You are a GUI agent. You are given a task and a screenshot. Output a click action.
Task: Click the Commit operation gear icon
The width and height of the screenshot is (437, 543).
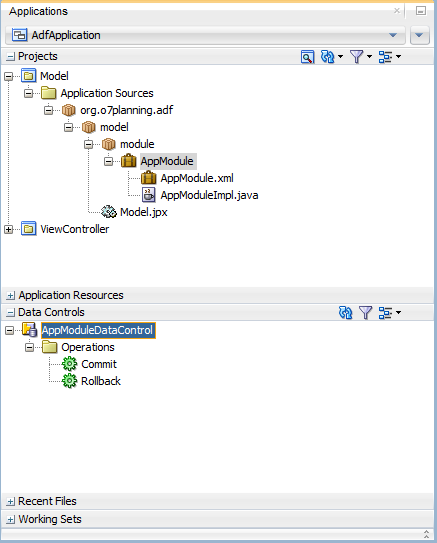[69, 364]
